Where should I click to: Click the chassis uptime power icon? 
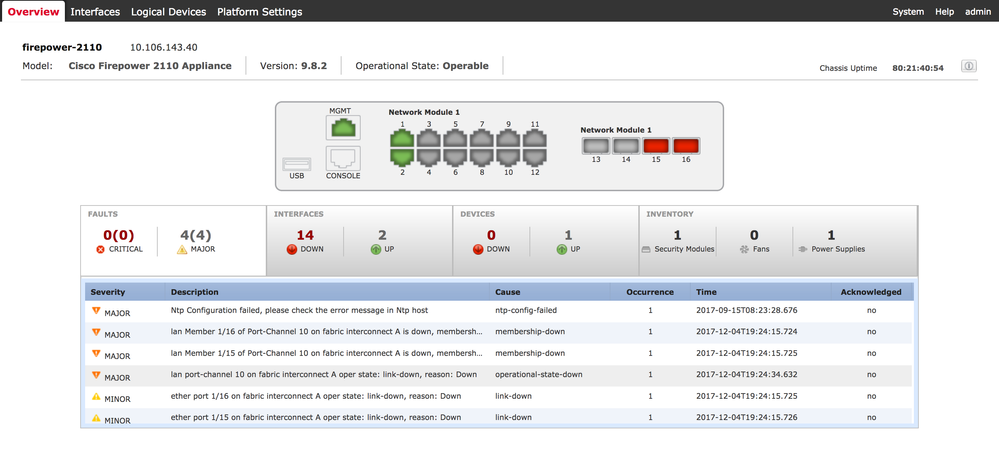click(968, 66)
